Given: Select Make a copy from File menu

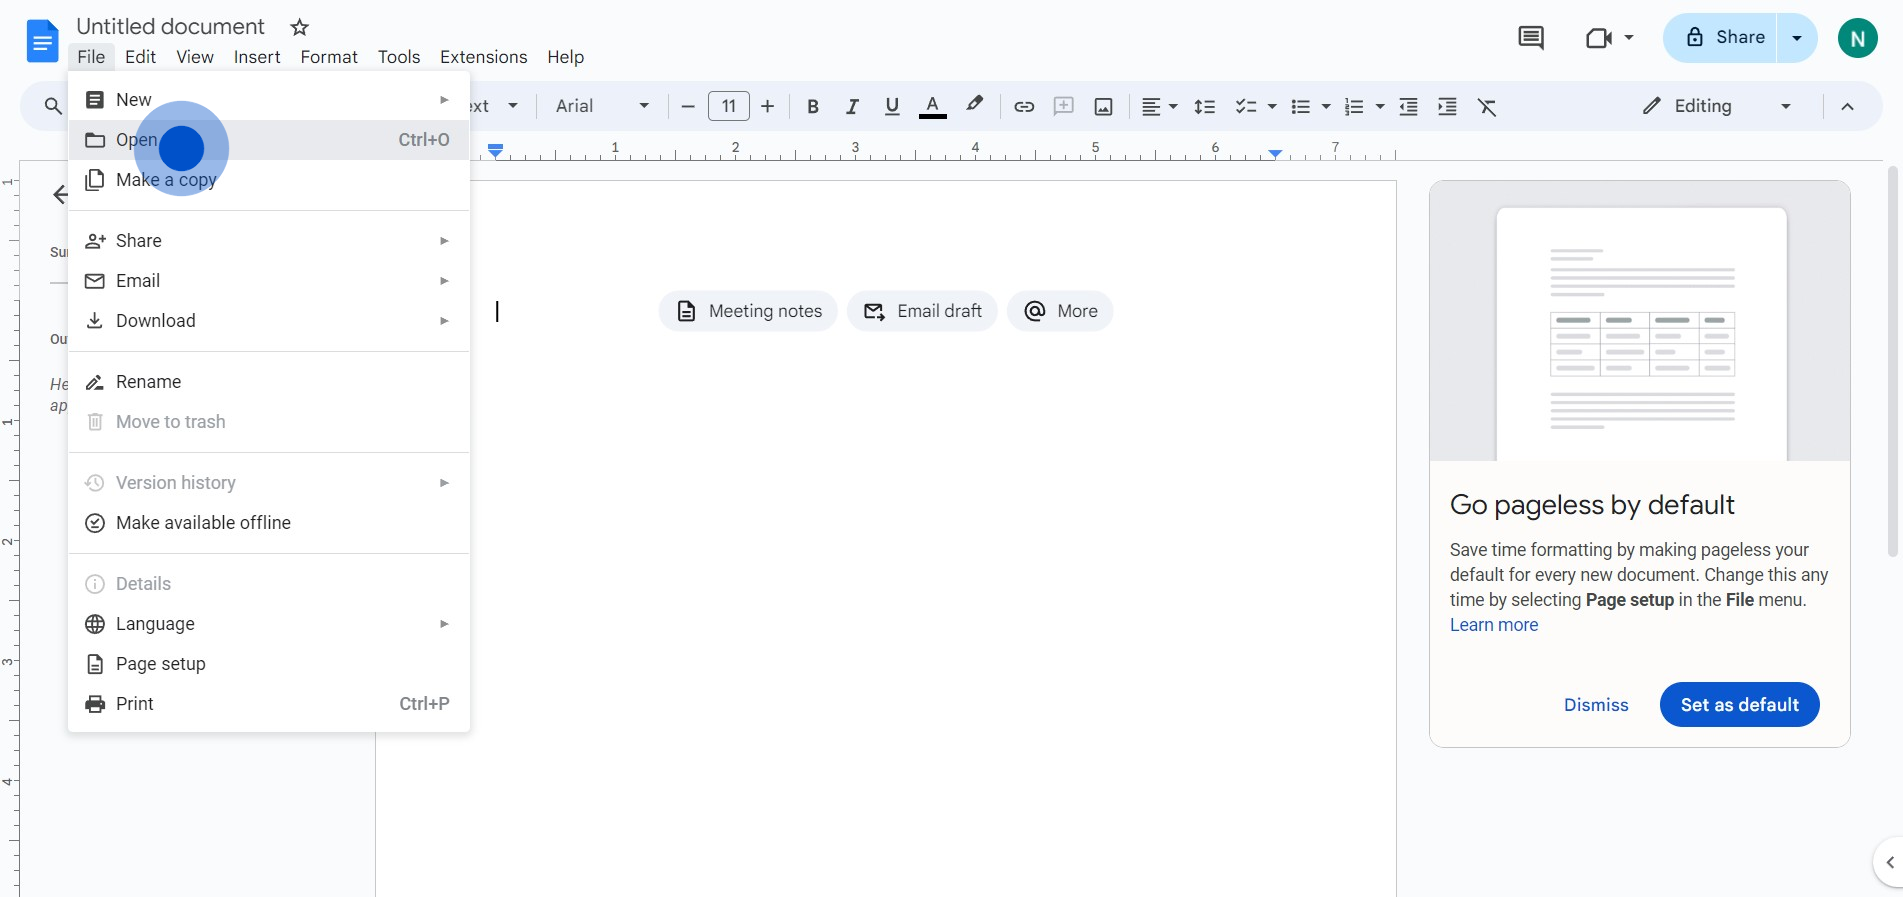Looking at the screenshot, I should pyautogui.click(x=166, y=180).
